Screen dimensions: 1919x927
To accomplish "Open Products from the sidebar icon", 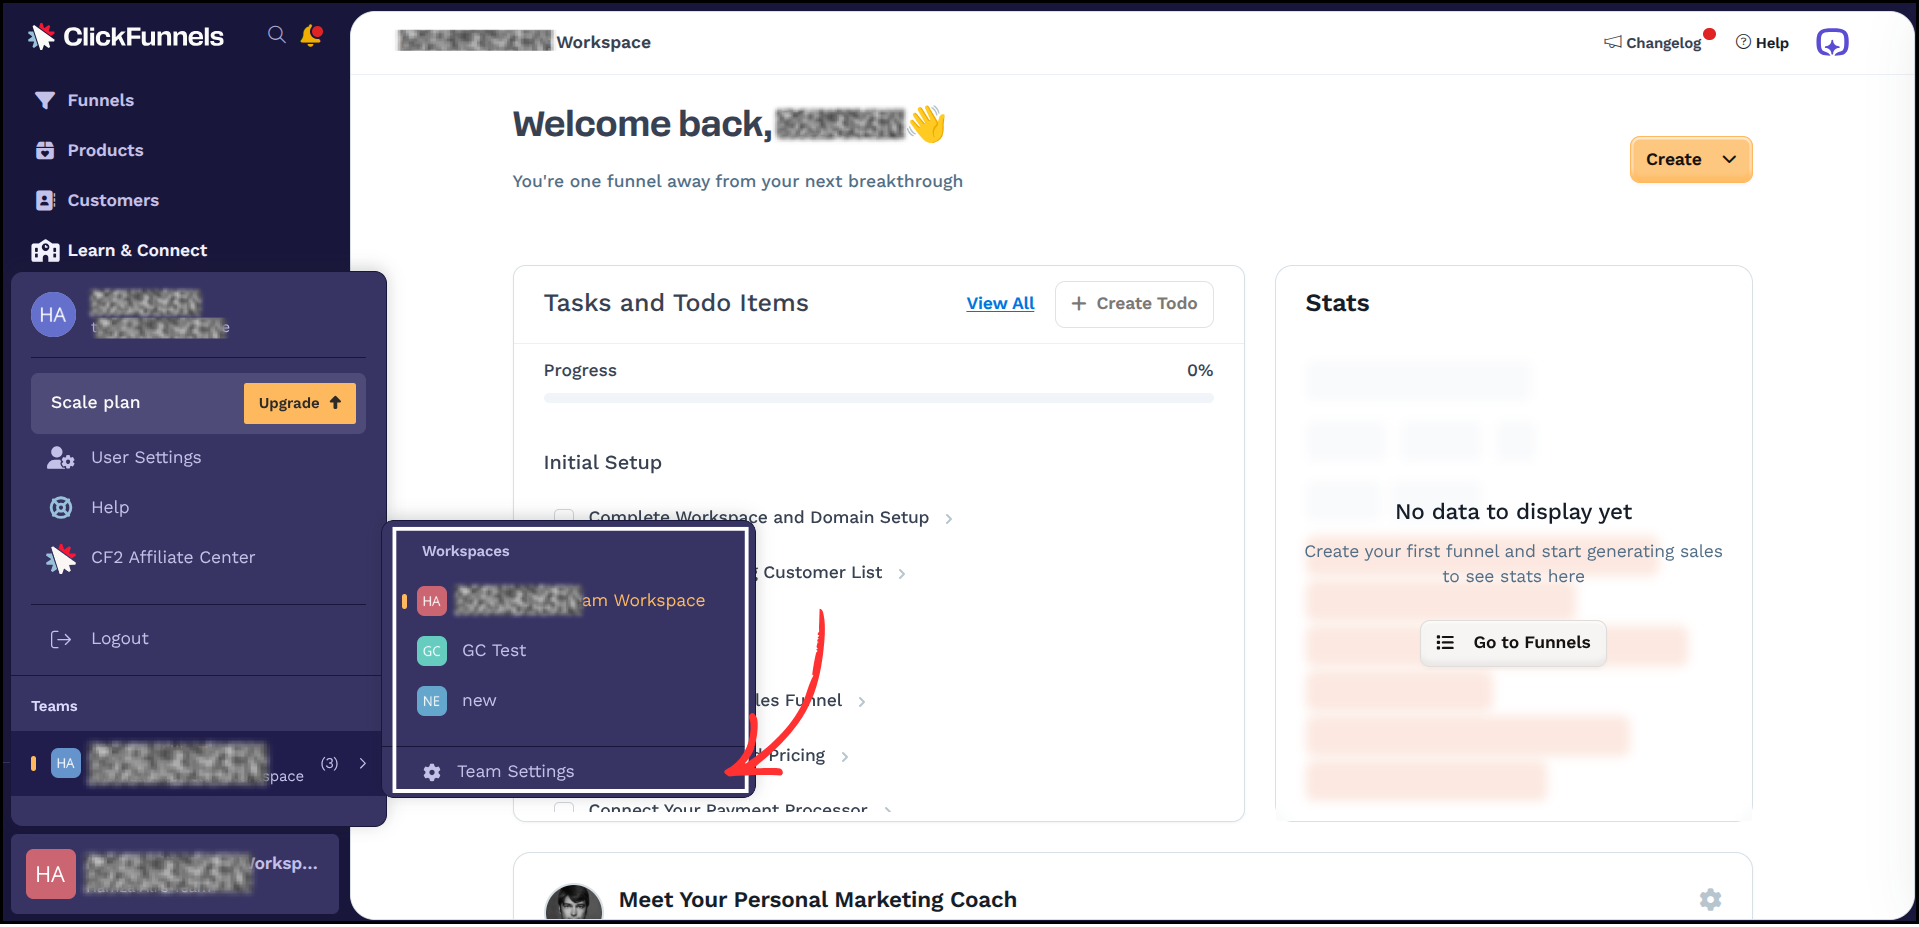I will tap(44, 150).
